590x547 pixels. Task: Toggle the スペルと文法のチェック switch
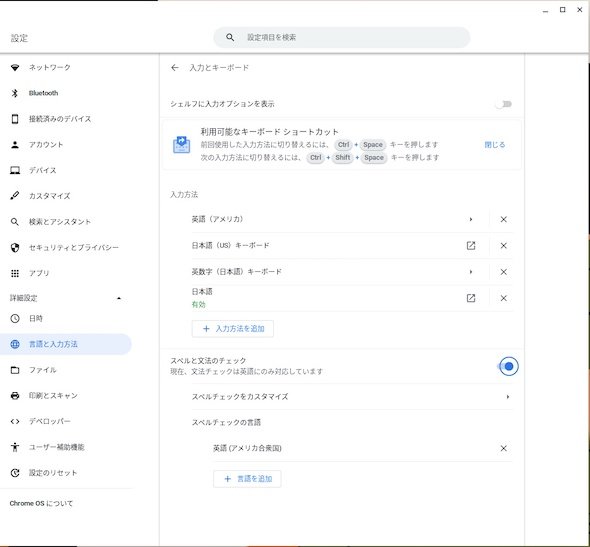506,366
